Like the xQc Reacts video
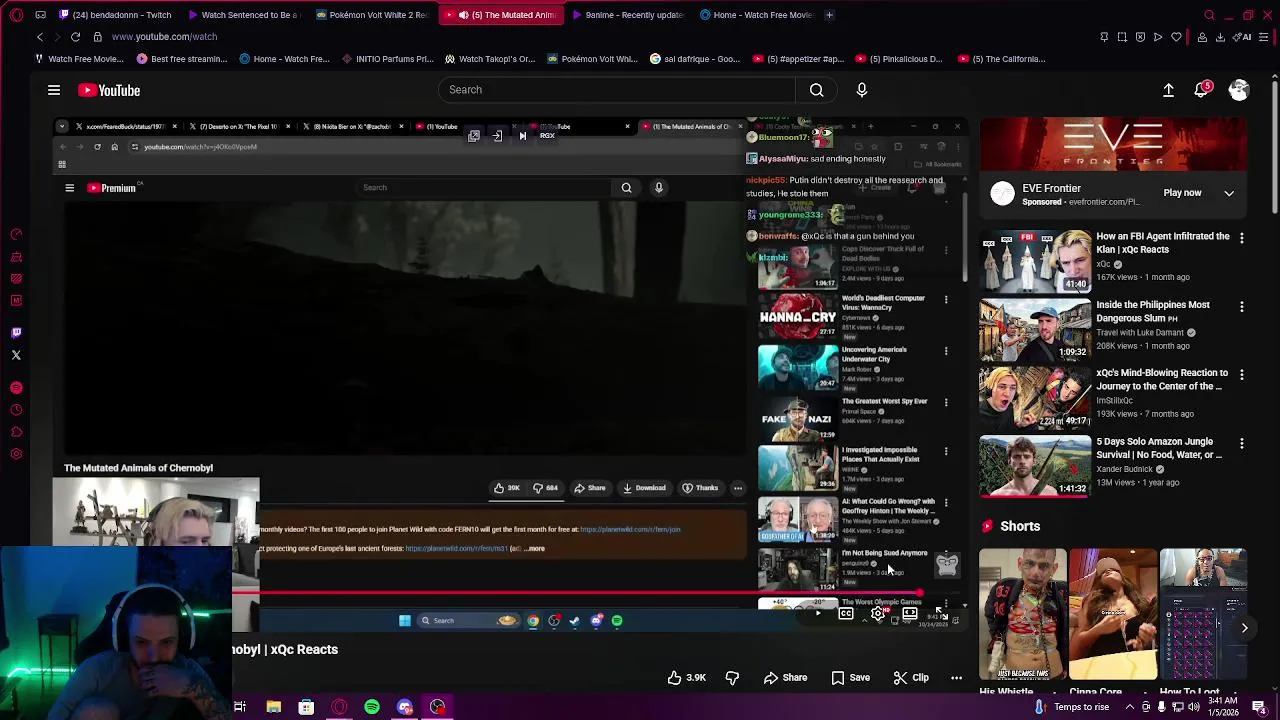 click(x=686, y=678)
